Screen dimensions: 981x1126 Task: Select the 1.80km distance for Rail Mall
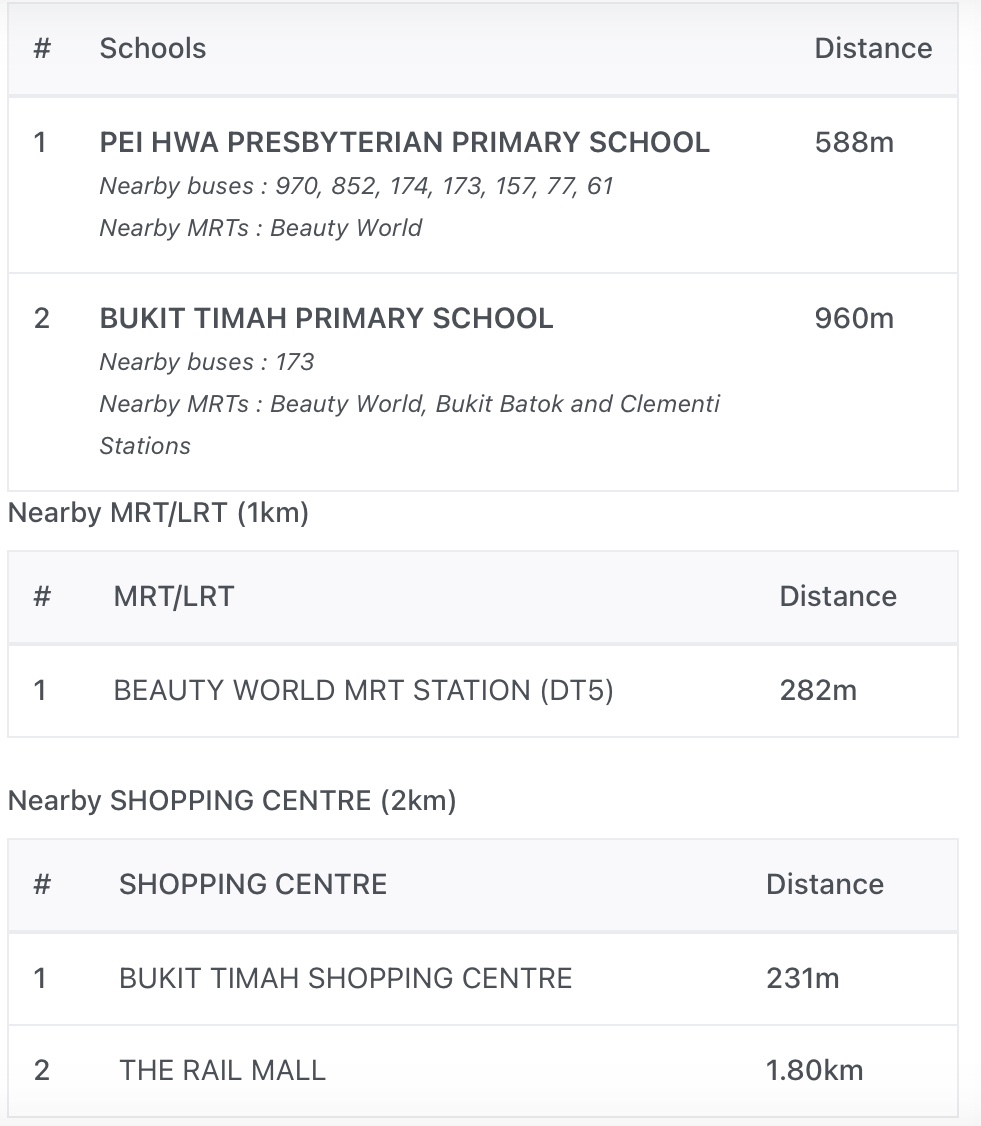pos(814,1070)
